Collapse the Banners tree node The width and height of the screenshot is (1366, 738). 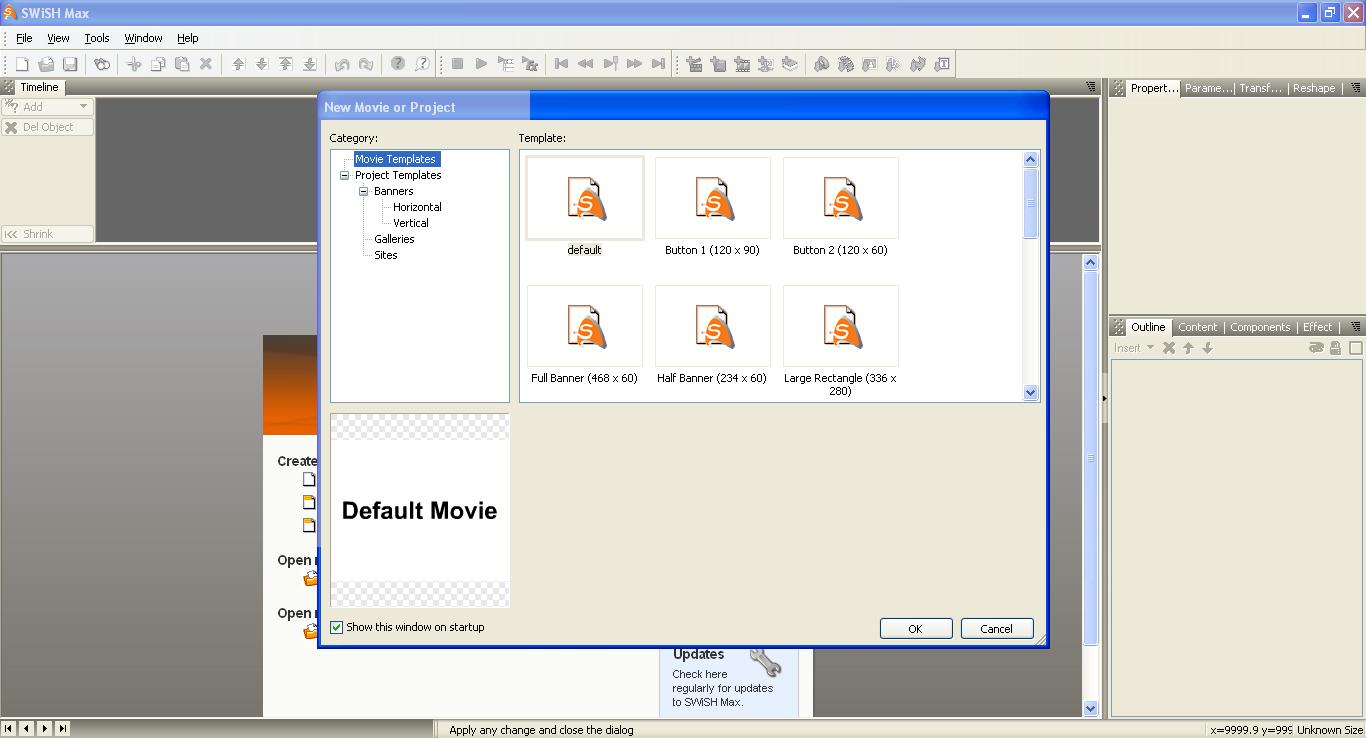[364, 191]
